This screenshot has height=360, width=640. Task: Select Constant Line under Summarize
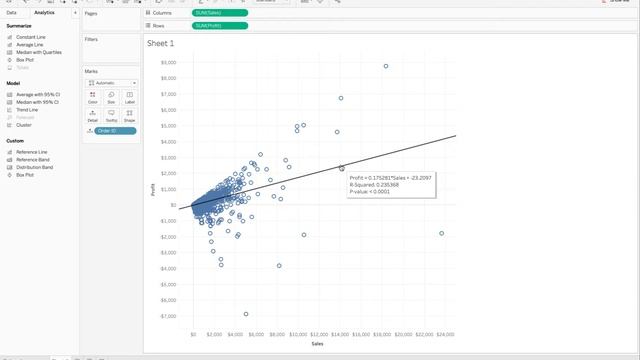(x=31, y=37)
